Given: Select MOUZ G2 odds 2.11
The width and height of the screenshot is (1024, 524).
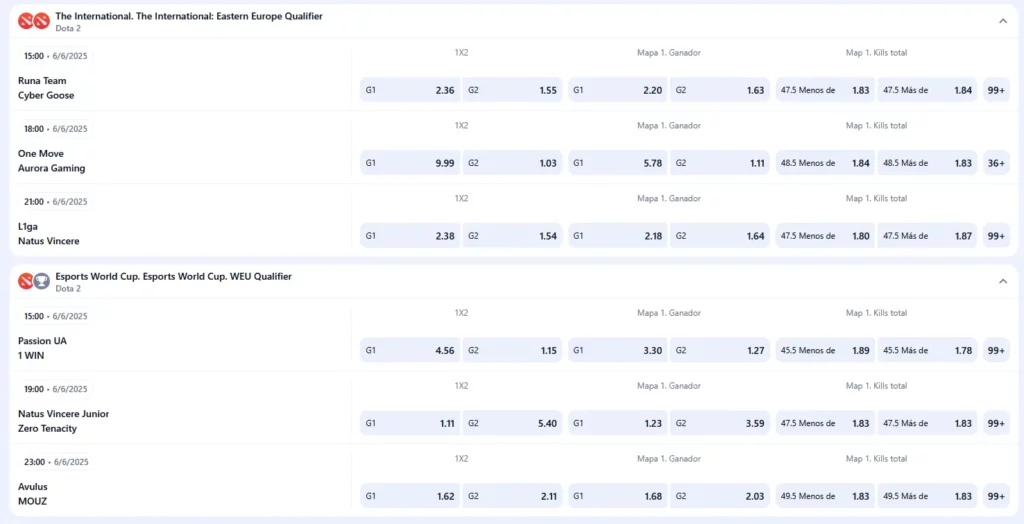Looking at the screenshot, I should point(512,496).
